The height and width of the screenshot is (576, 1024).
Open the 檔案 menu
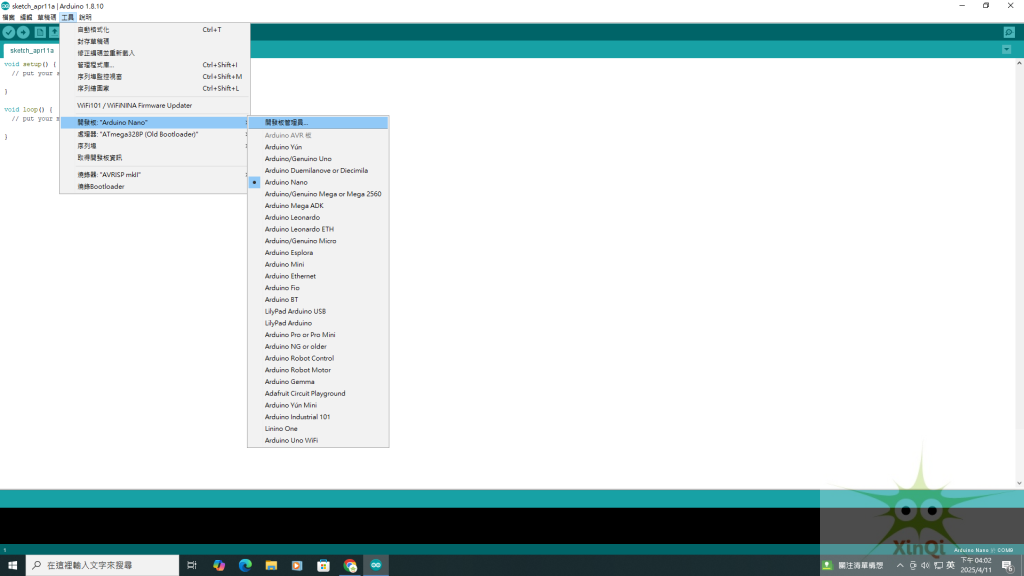point(8,18)
